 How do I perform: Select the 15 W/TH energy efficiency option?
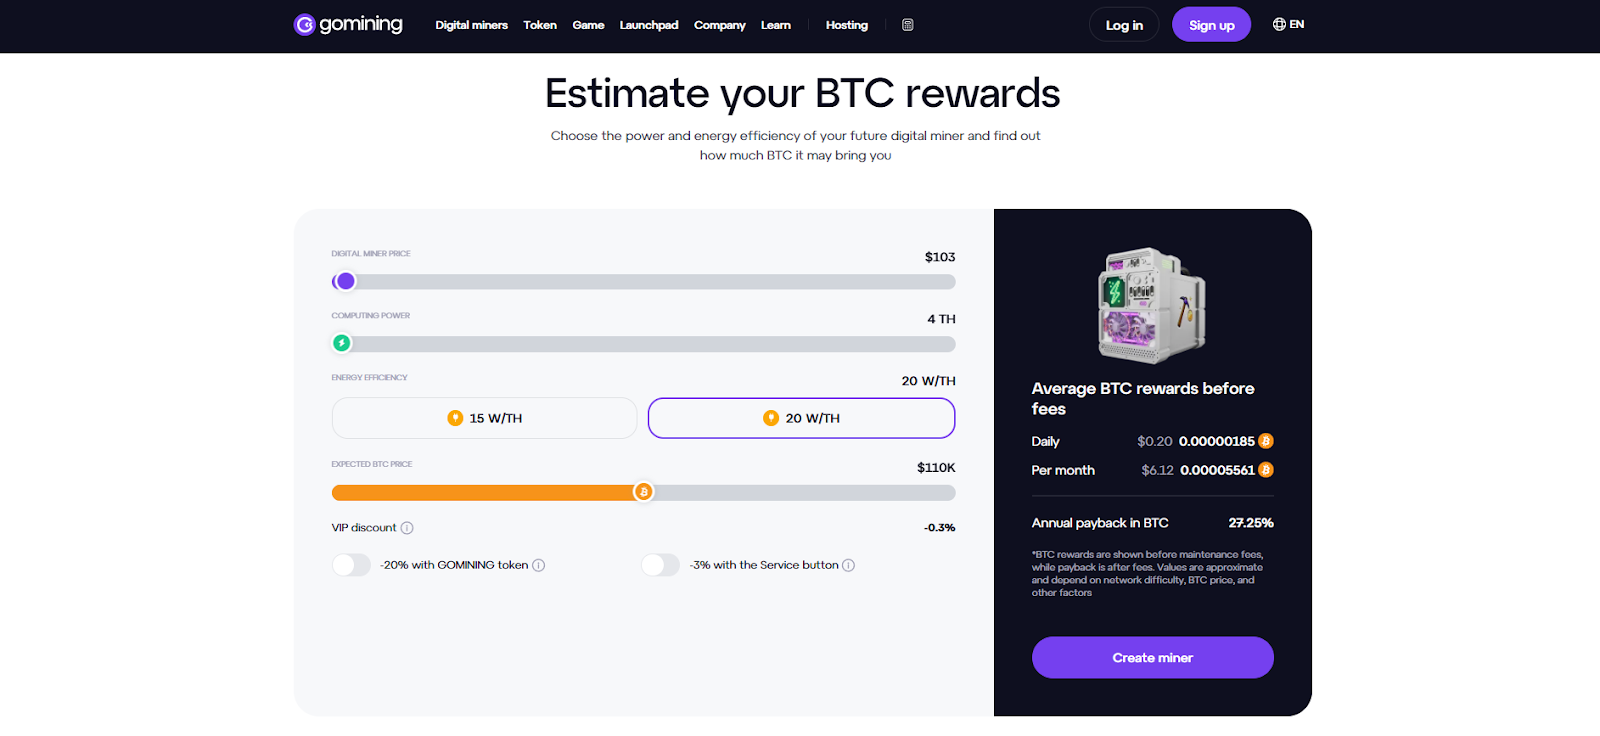pos(484,418)
